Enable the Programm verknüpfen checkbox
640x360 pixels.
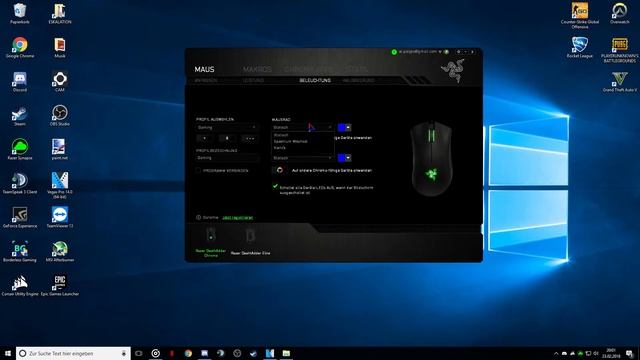[198, 170]
